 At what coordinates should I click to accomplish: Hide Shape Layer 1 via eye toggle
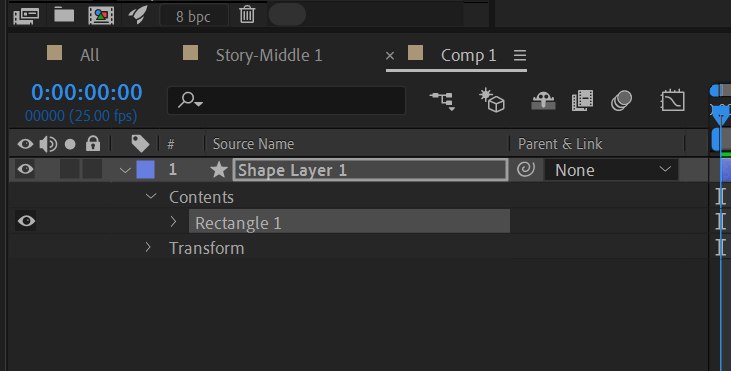click(x=25, y=169)
